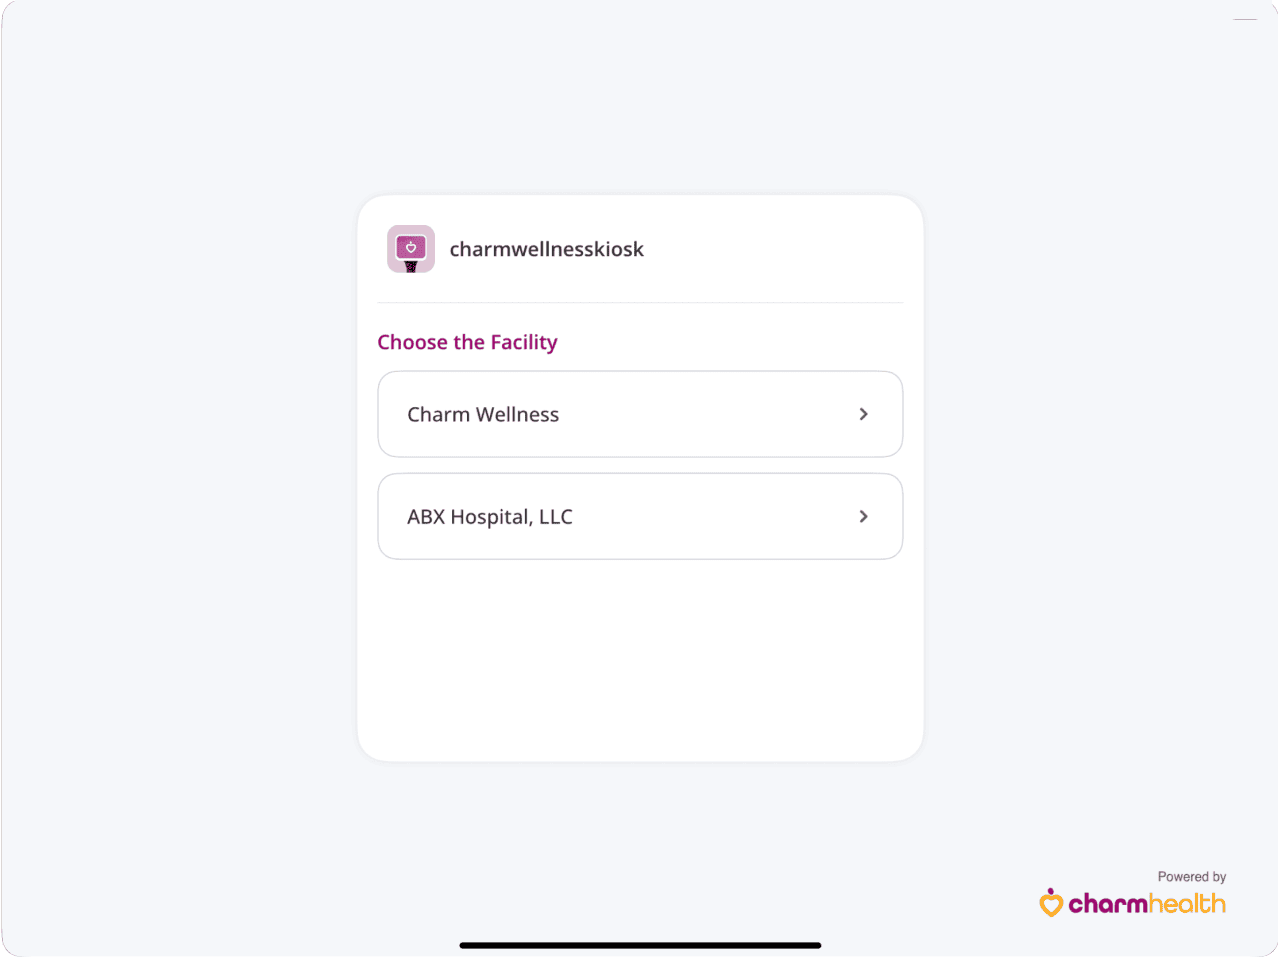Select the Charm Wellness facility
This screenshot has width=1278, height=960.
click(x=640, y=413)
